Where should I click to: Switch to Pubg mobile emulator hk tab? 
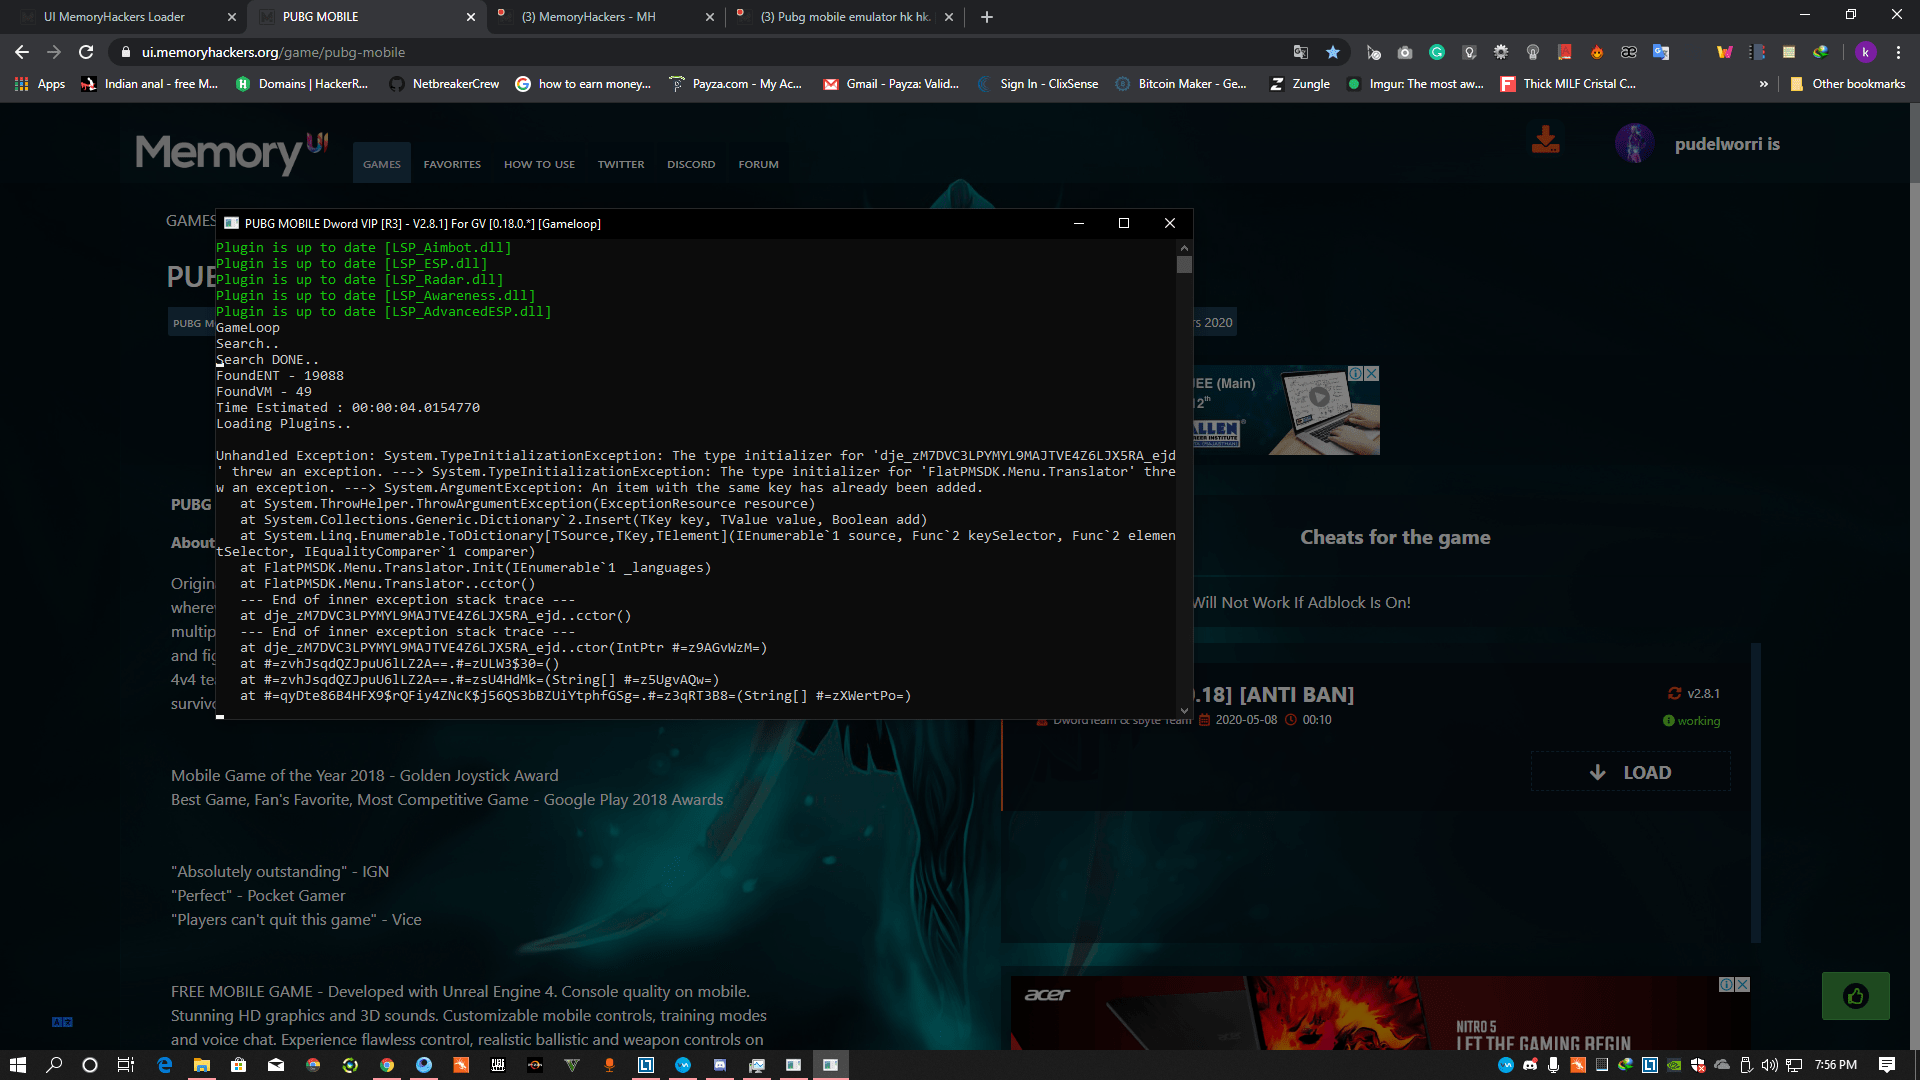pyautogui.click(x=845, y=17)
